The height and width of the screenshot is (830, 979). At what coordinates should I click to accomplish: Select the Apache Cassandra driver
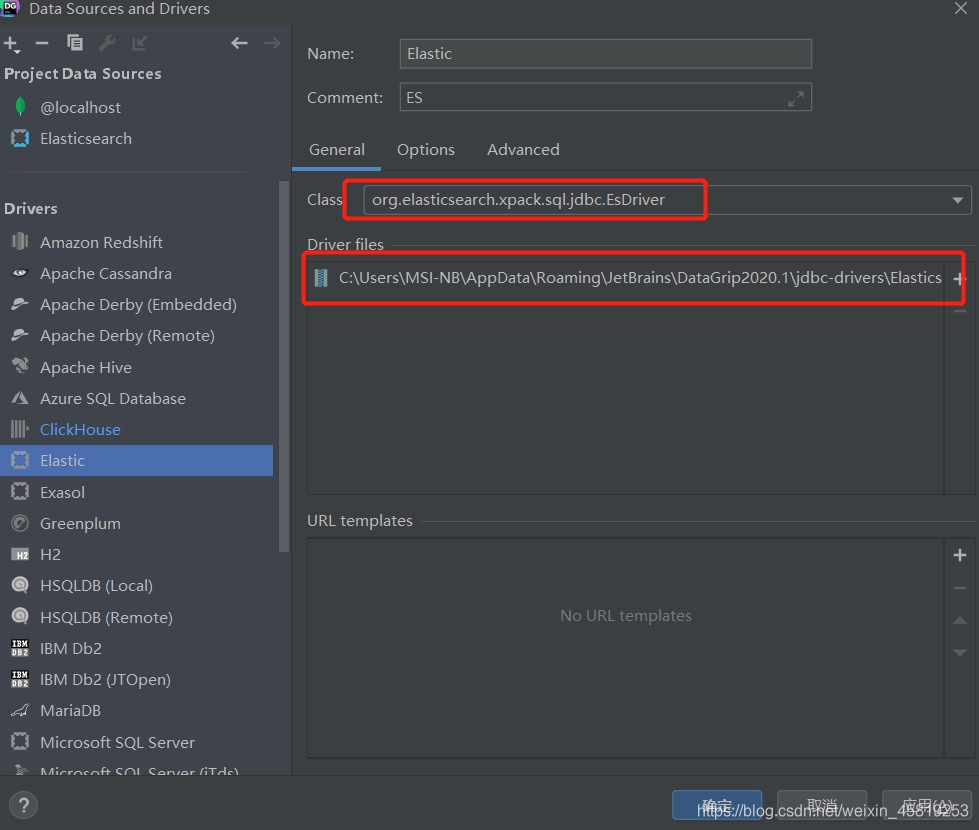pos(136,274)
